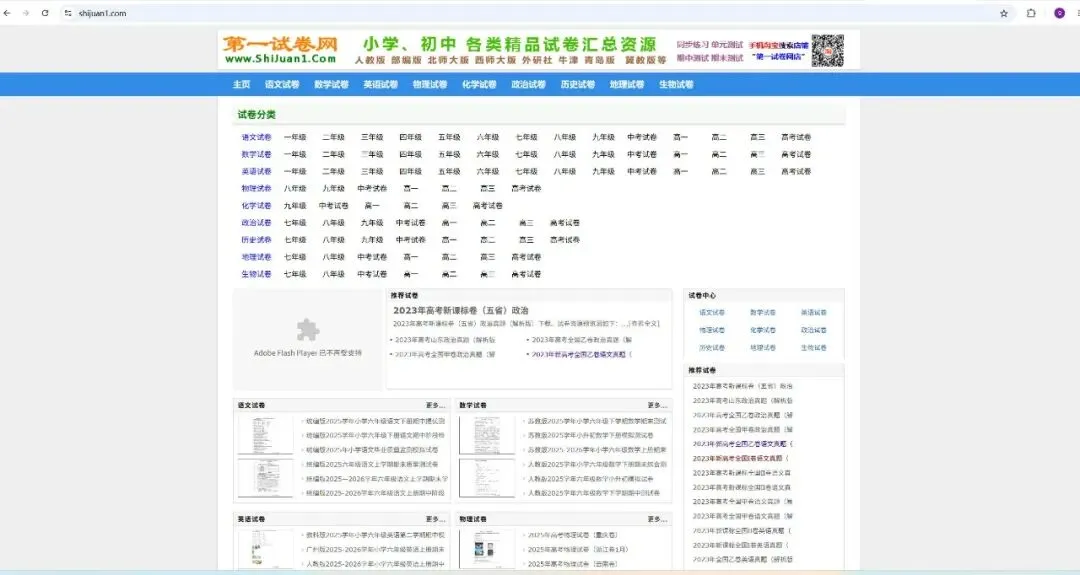Image resolution: width=1080 pixels, height=575 pixels.
Task: Click the Adobe Flash Player plugin puzzle icon
Action: (x=307, y=331)
